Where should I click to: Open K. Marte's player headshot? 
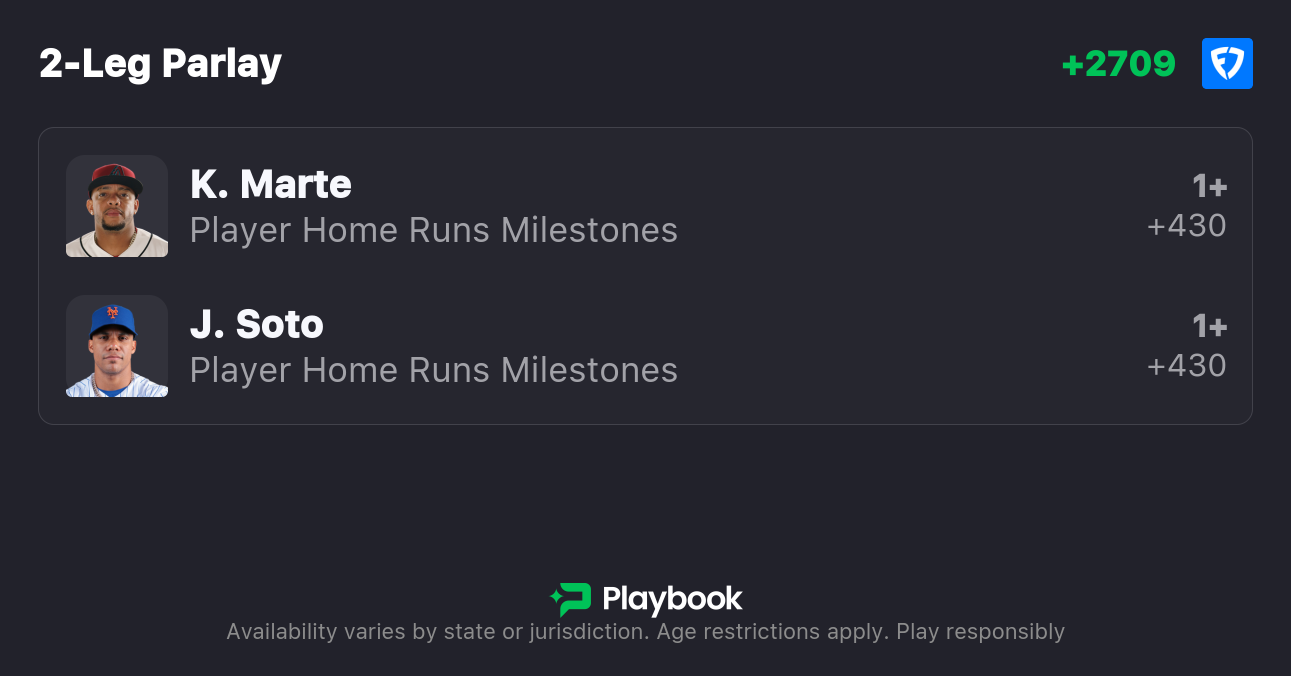click(x=117, y=206)
